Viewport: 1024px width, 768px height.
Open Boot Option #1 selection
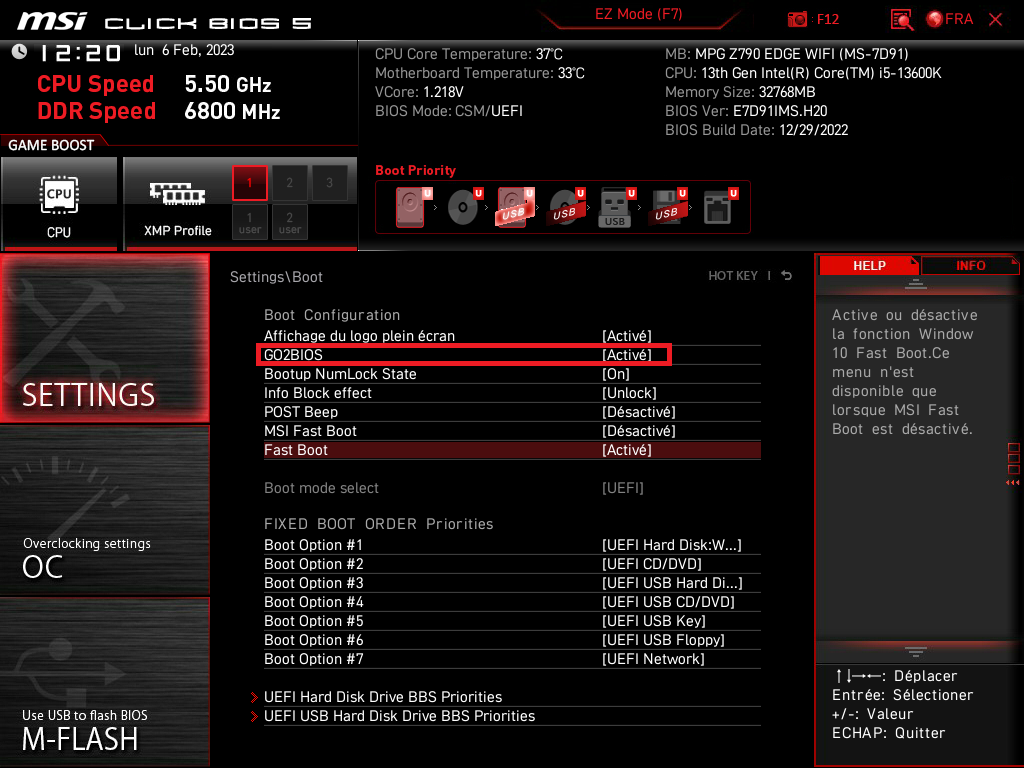[x=512, y=545]
